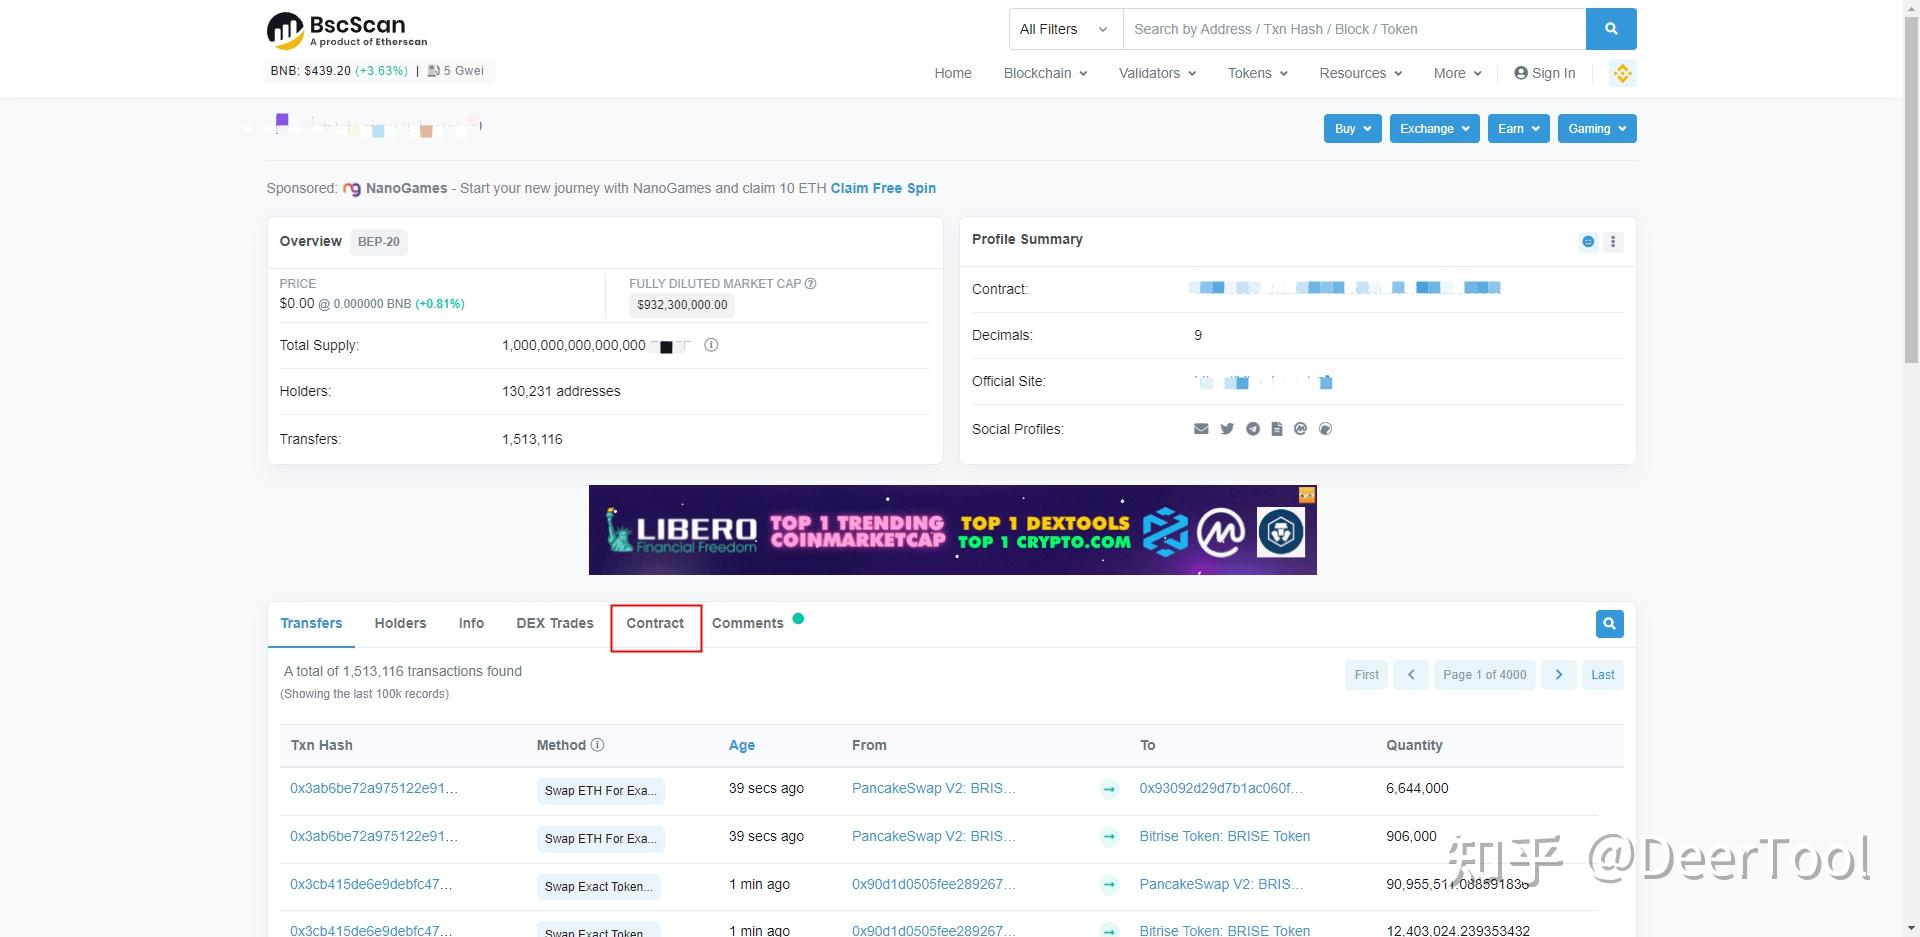Open first 0x3ab6be72a975122e91 transaction hash

374,788
